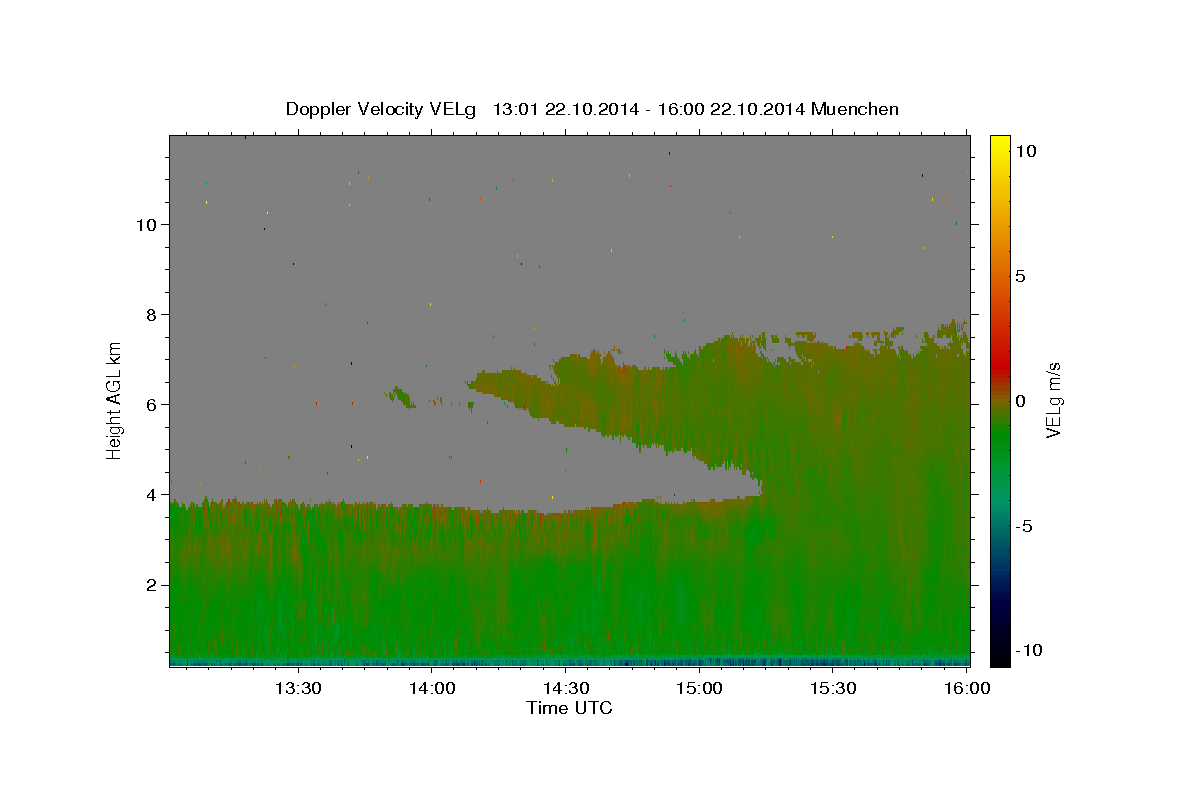Click the colorbar tick label 0
The height and width of the screenshot is (800, 1200).
[1021, 401]
